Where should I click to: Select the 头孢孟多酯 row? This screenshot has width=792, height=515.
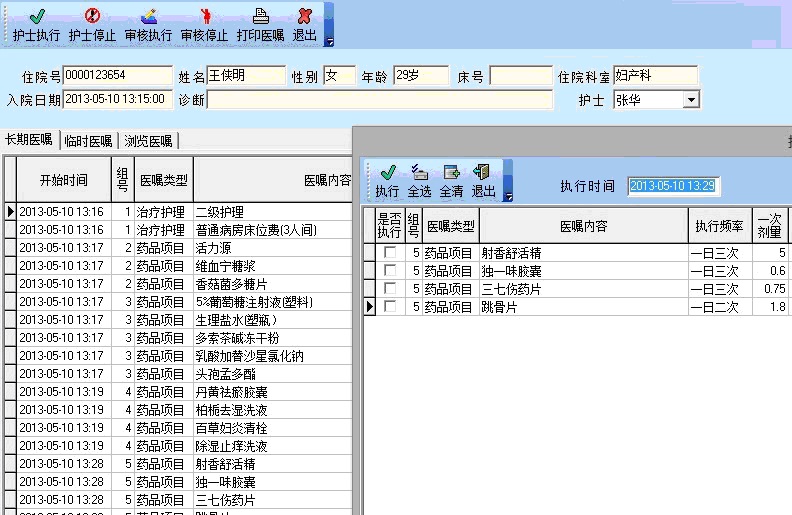pos(178,374)
